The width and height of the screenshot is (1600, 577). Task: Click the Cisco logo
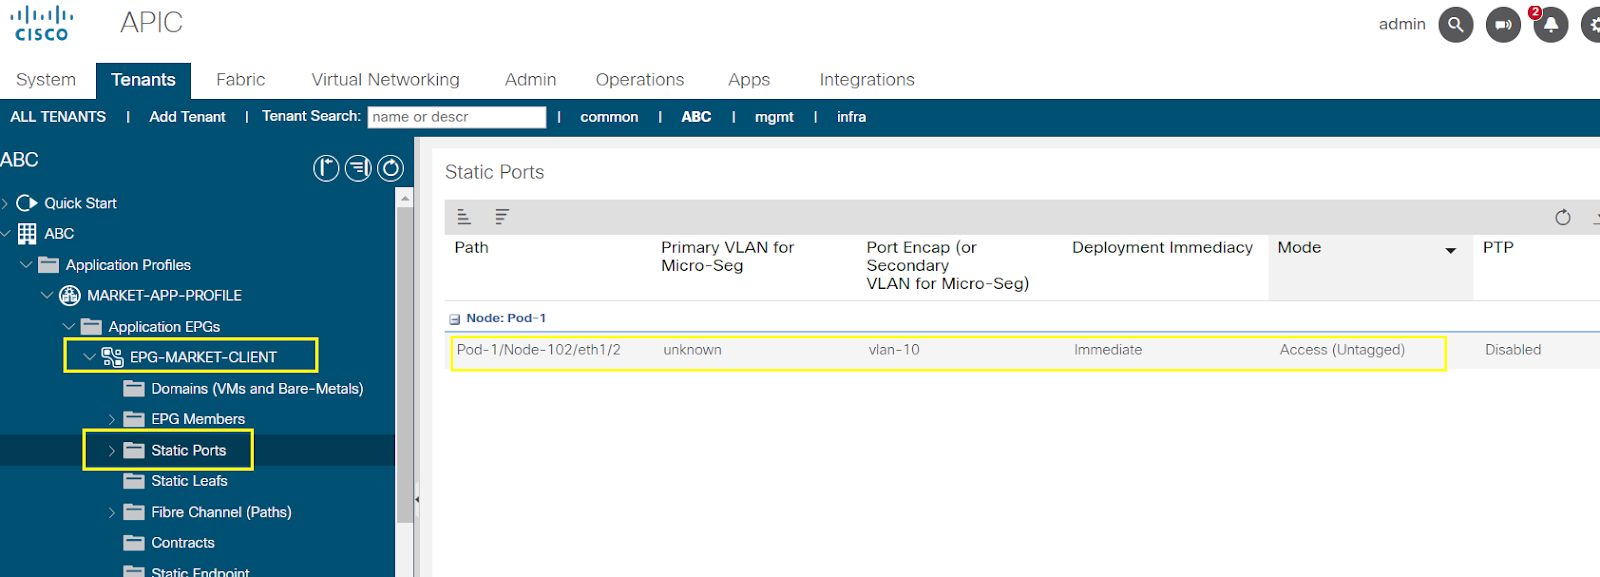[x=41, y=24]
